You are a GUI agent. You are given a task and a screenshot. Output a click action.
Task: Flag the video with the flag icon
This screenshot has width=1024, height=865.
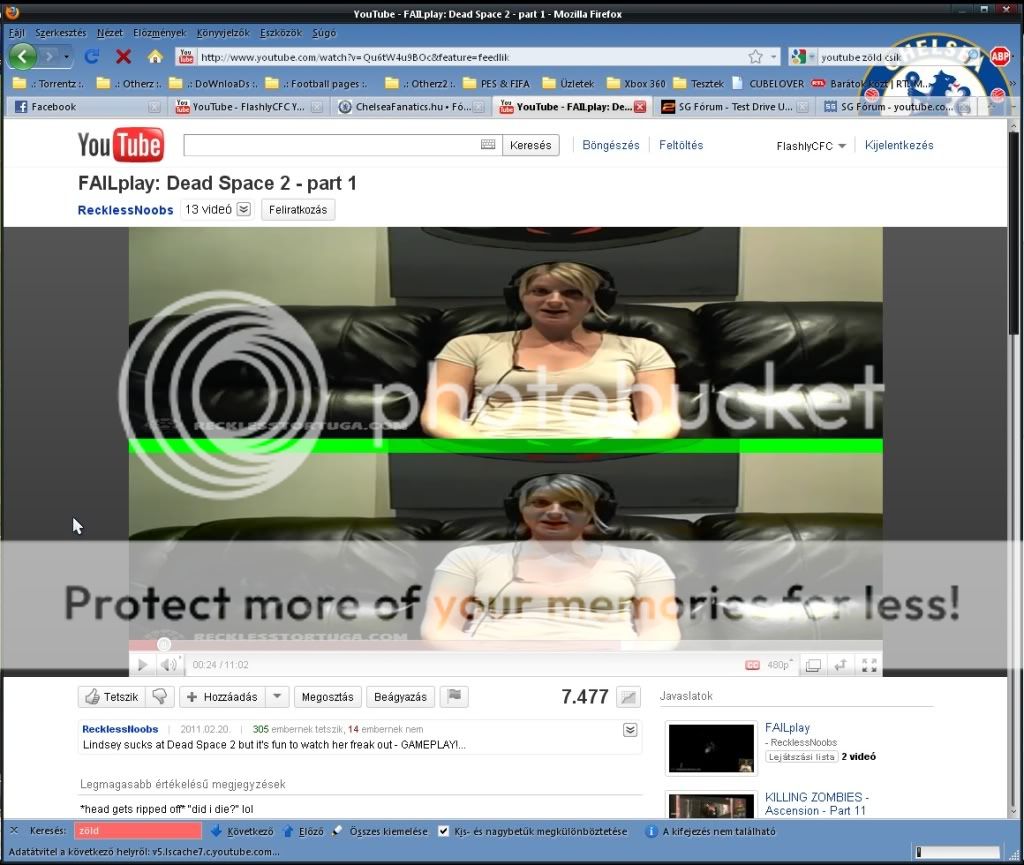[453, 697]
